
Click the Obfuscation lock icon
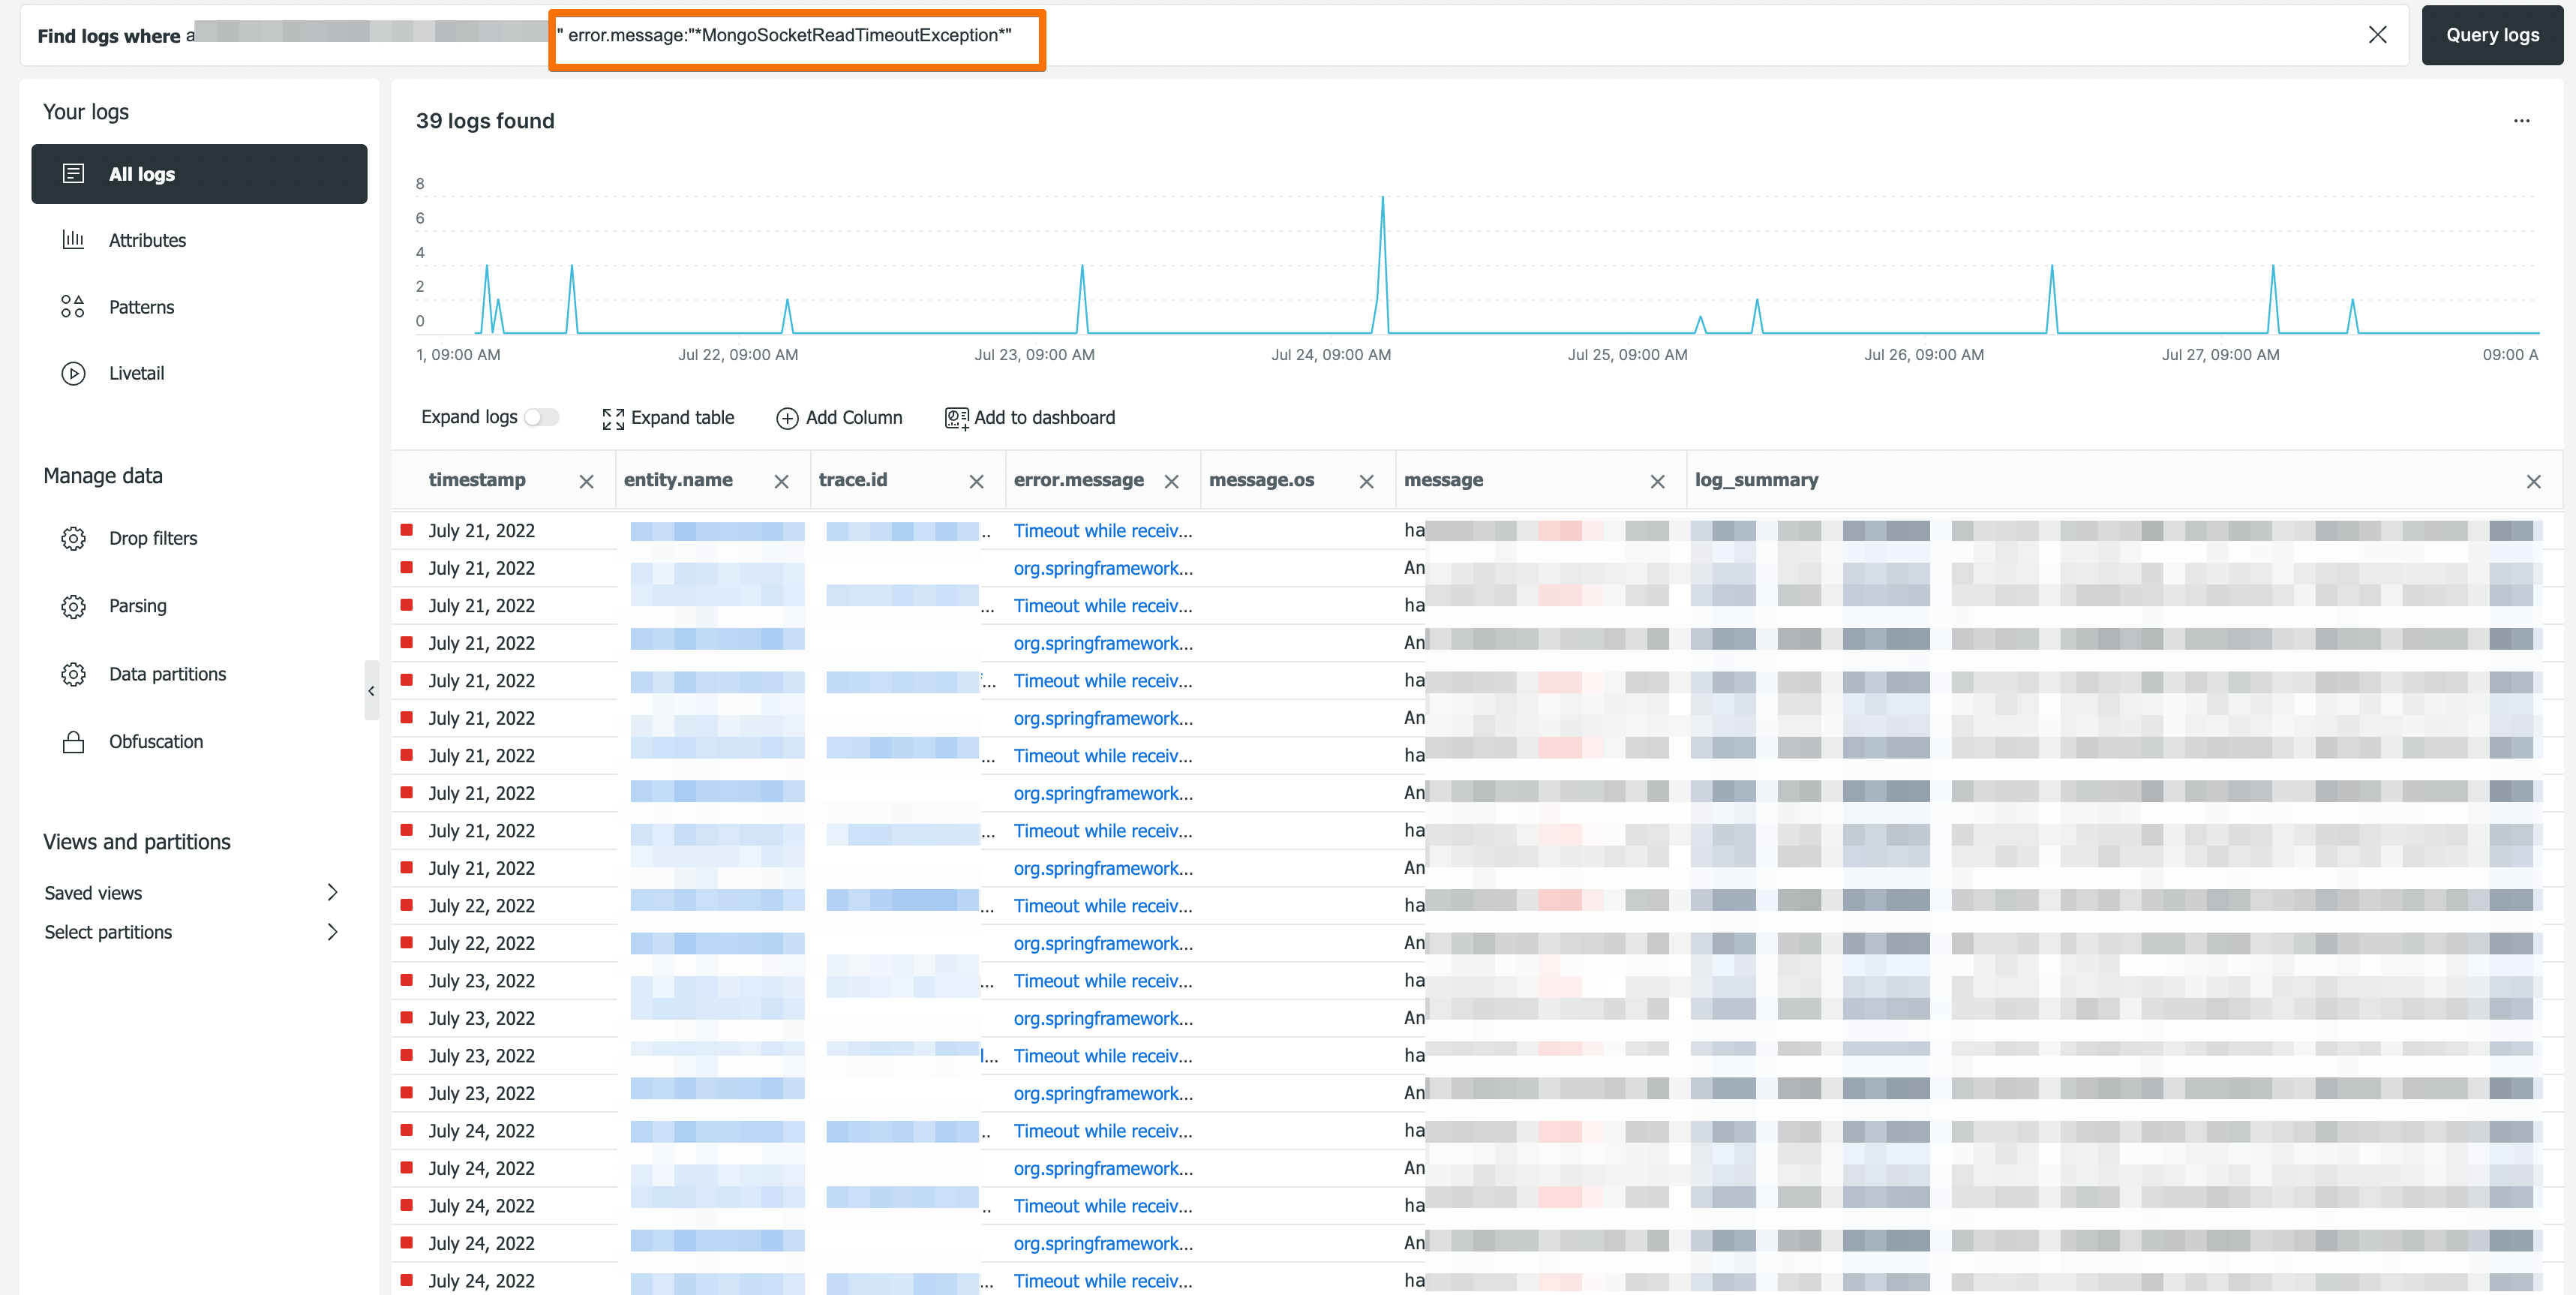(73, 741)
